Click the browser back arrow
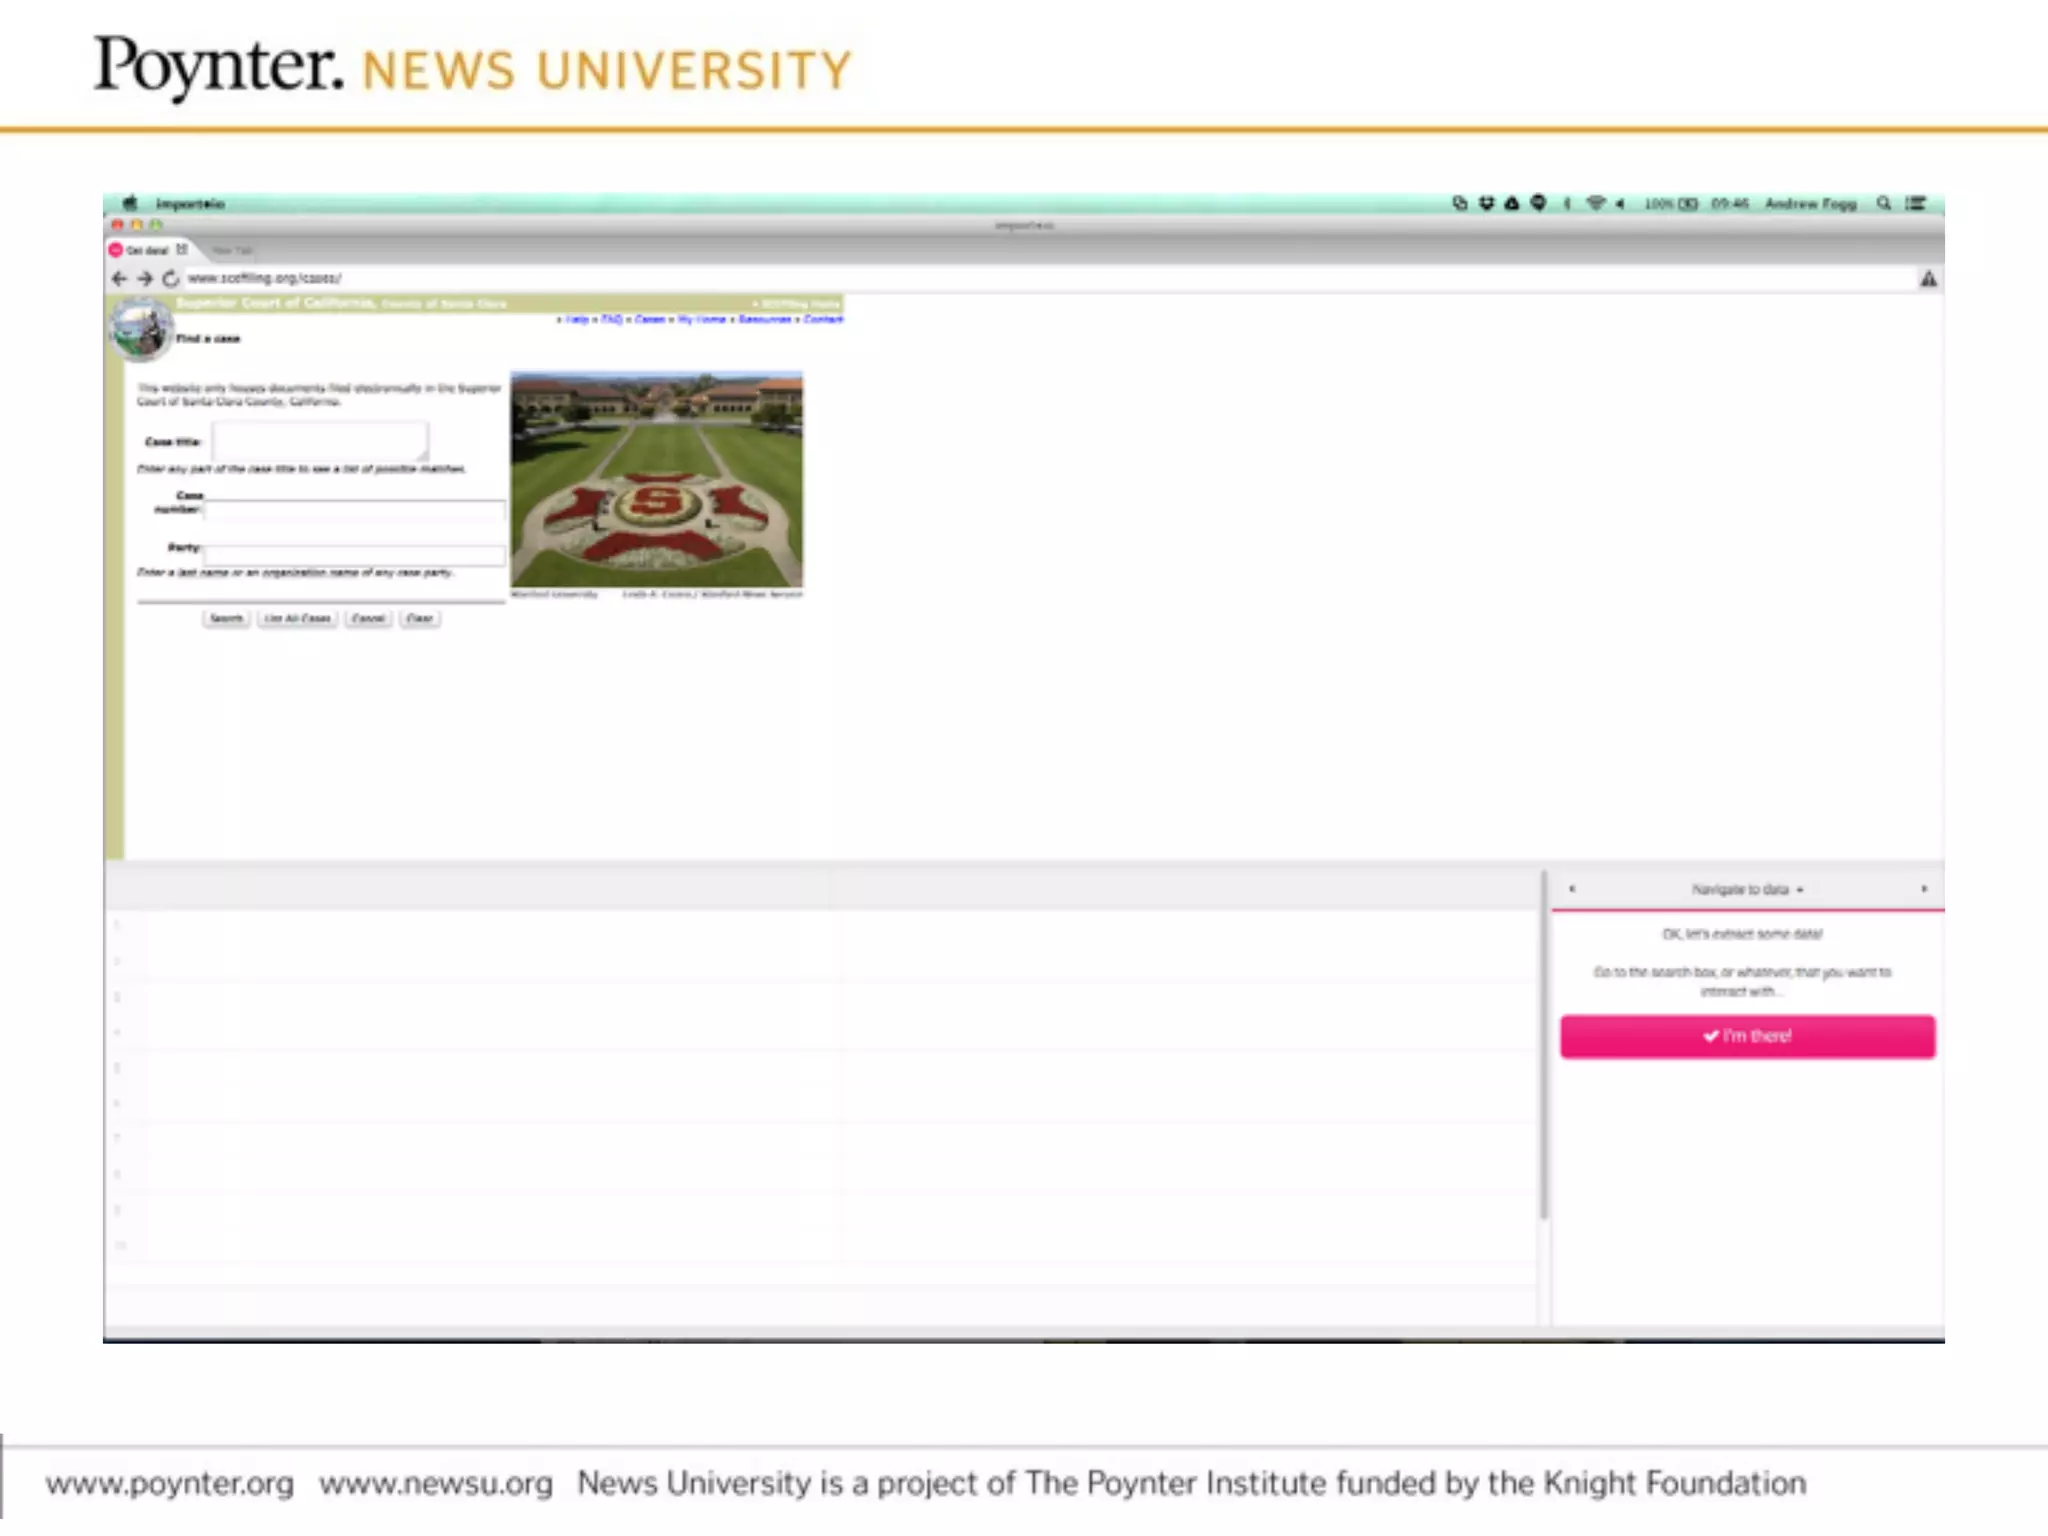Viewport: 2048px width, 1536px height. 120,279
